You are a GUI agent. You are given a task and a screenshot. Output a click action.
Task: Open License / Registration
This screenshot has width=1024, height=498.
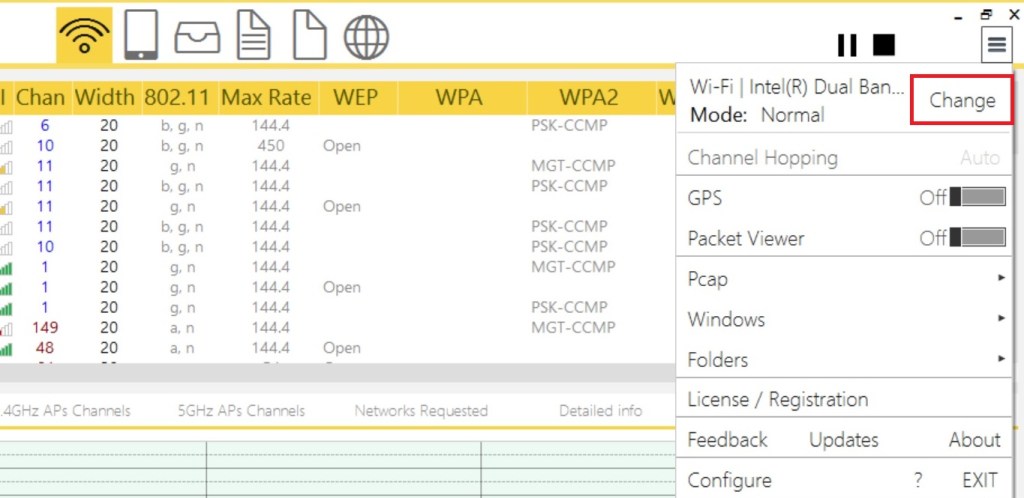click(777, 399)
